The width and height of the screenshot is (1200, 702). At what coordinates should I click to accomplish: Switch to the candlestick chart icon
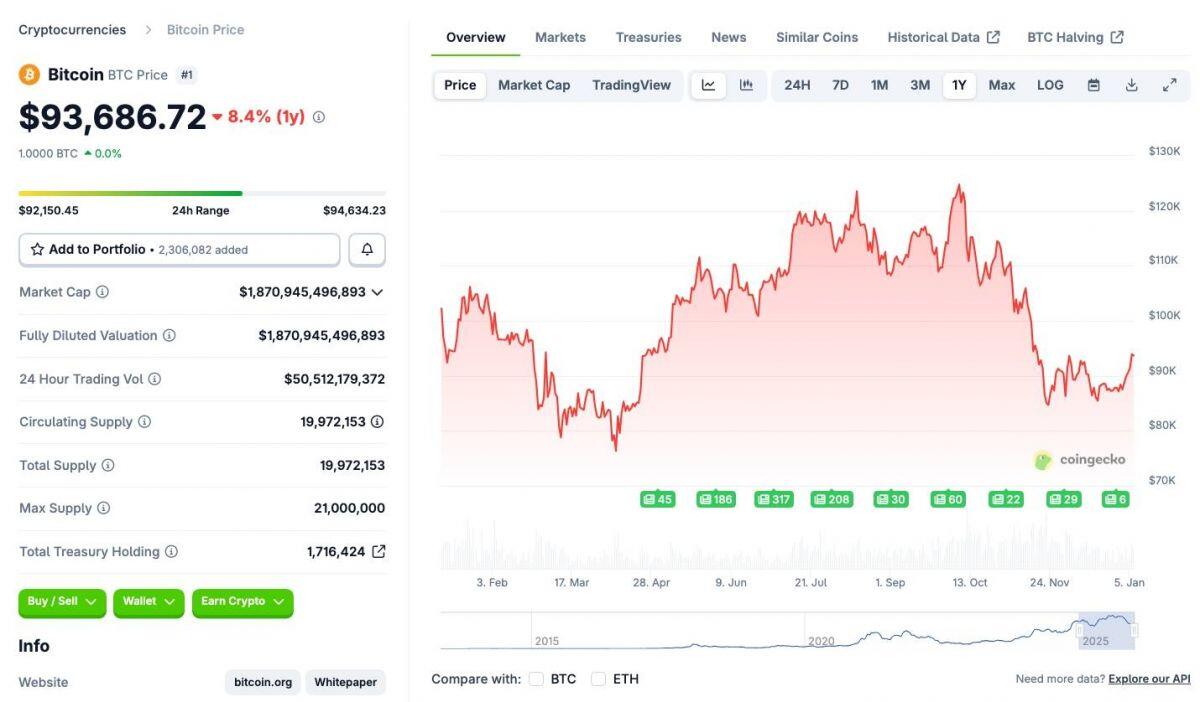pos(746,85)
